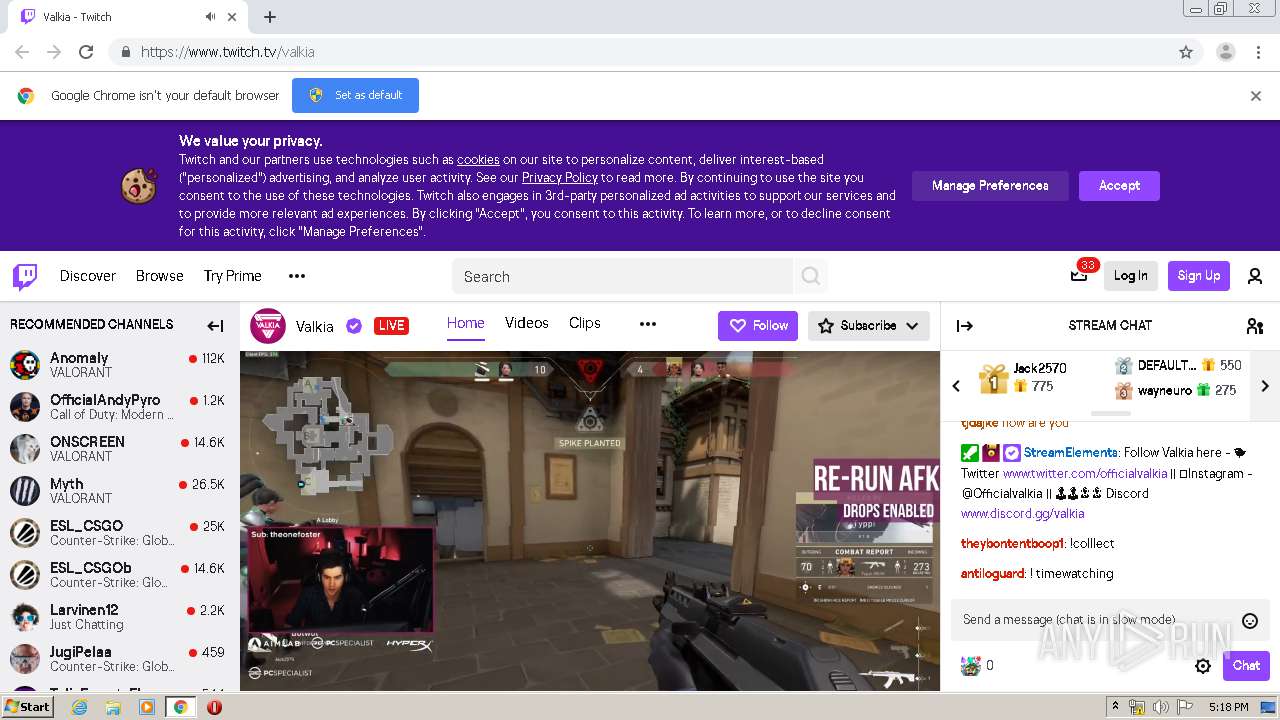This screenshot has height=720, width=1280.
Task: Open Prime loot crown with 33 badge
Action: coord(1080,274)
